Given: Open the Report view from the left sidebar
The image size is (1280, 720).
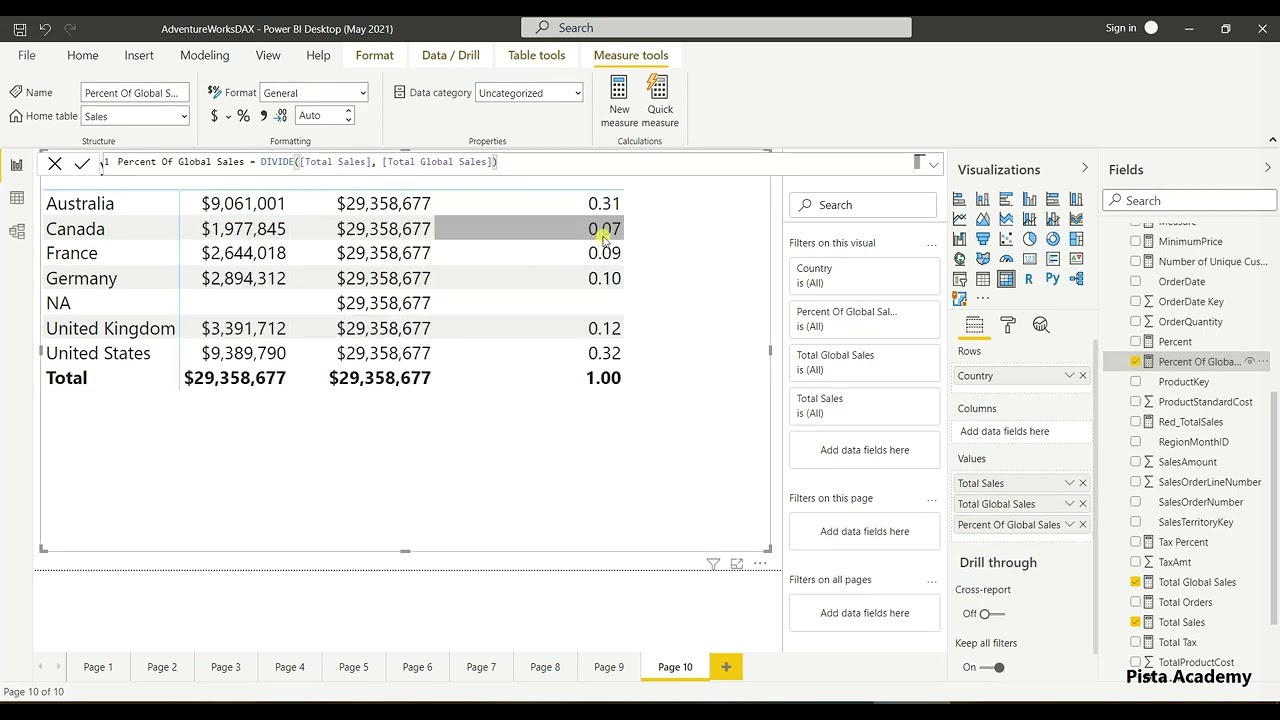Looking at the screenshot, I should (16, 165).
